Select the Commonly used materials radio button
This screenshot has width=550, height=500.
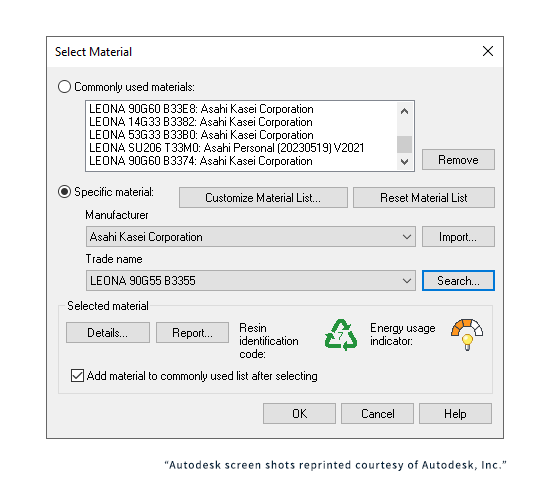(65, 87)
